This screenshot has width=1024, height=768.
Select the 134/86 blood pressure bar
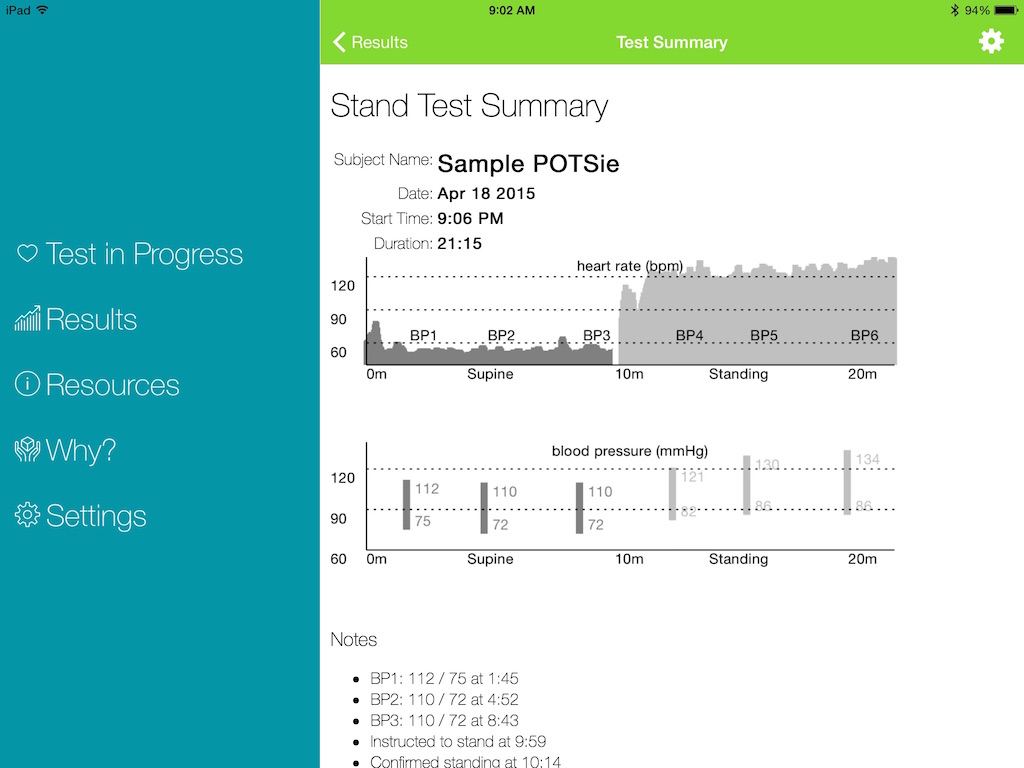(847, 482)
